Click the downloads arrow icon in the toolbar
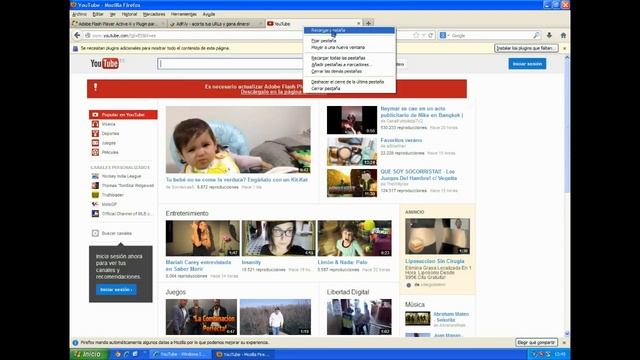 [549, 36]
